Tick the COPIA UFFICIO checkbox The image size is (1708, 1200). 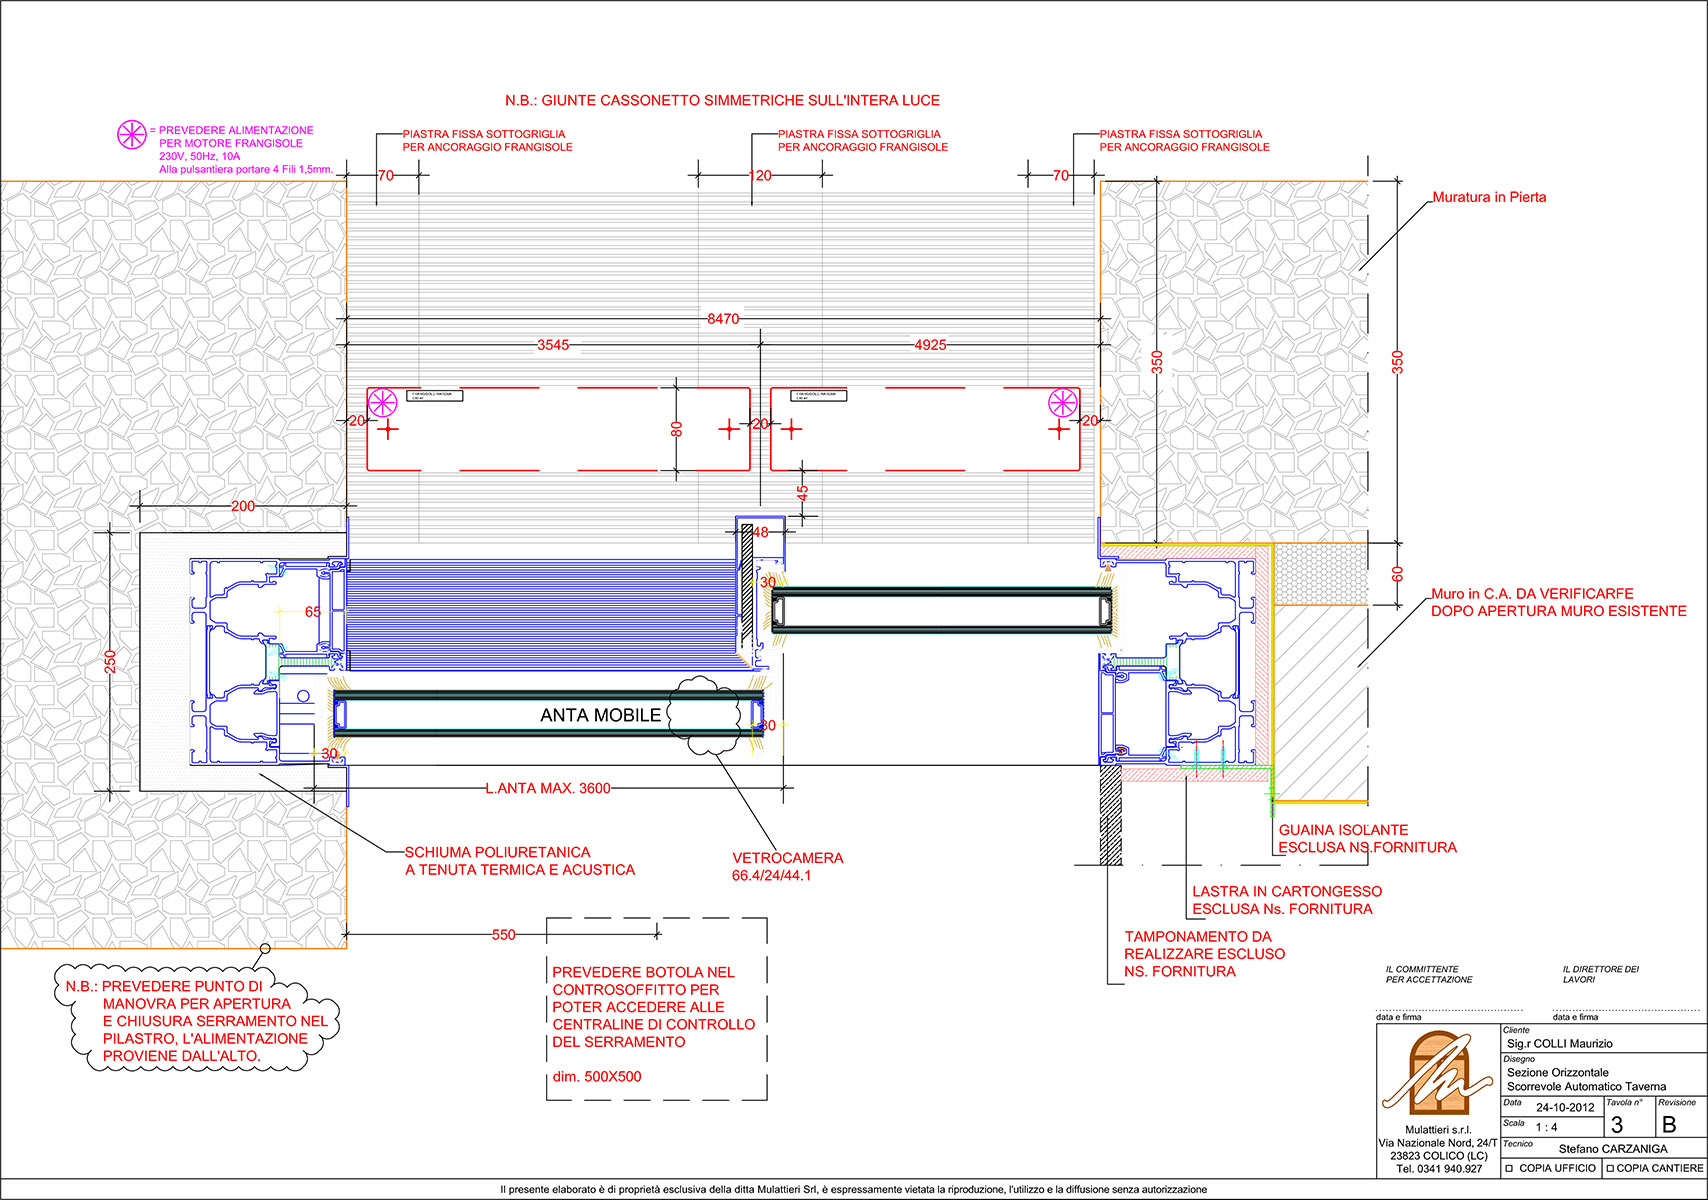coord(1509,1168)
